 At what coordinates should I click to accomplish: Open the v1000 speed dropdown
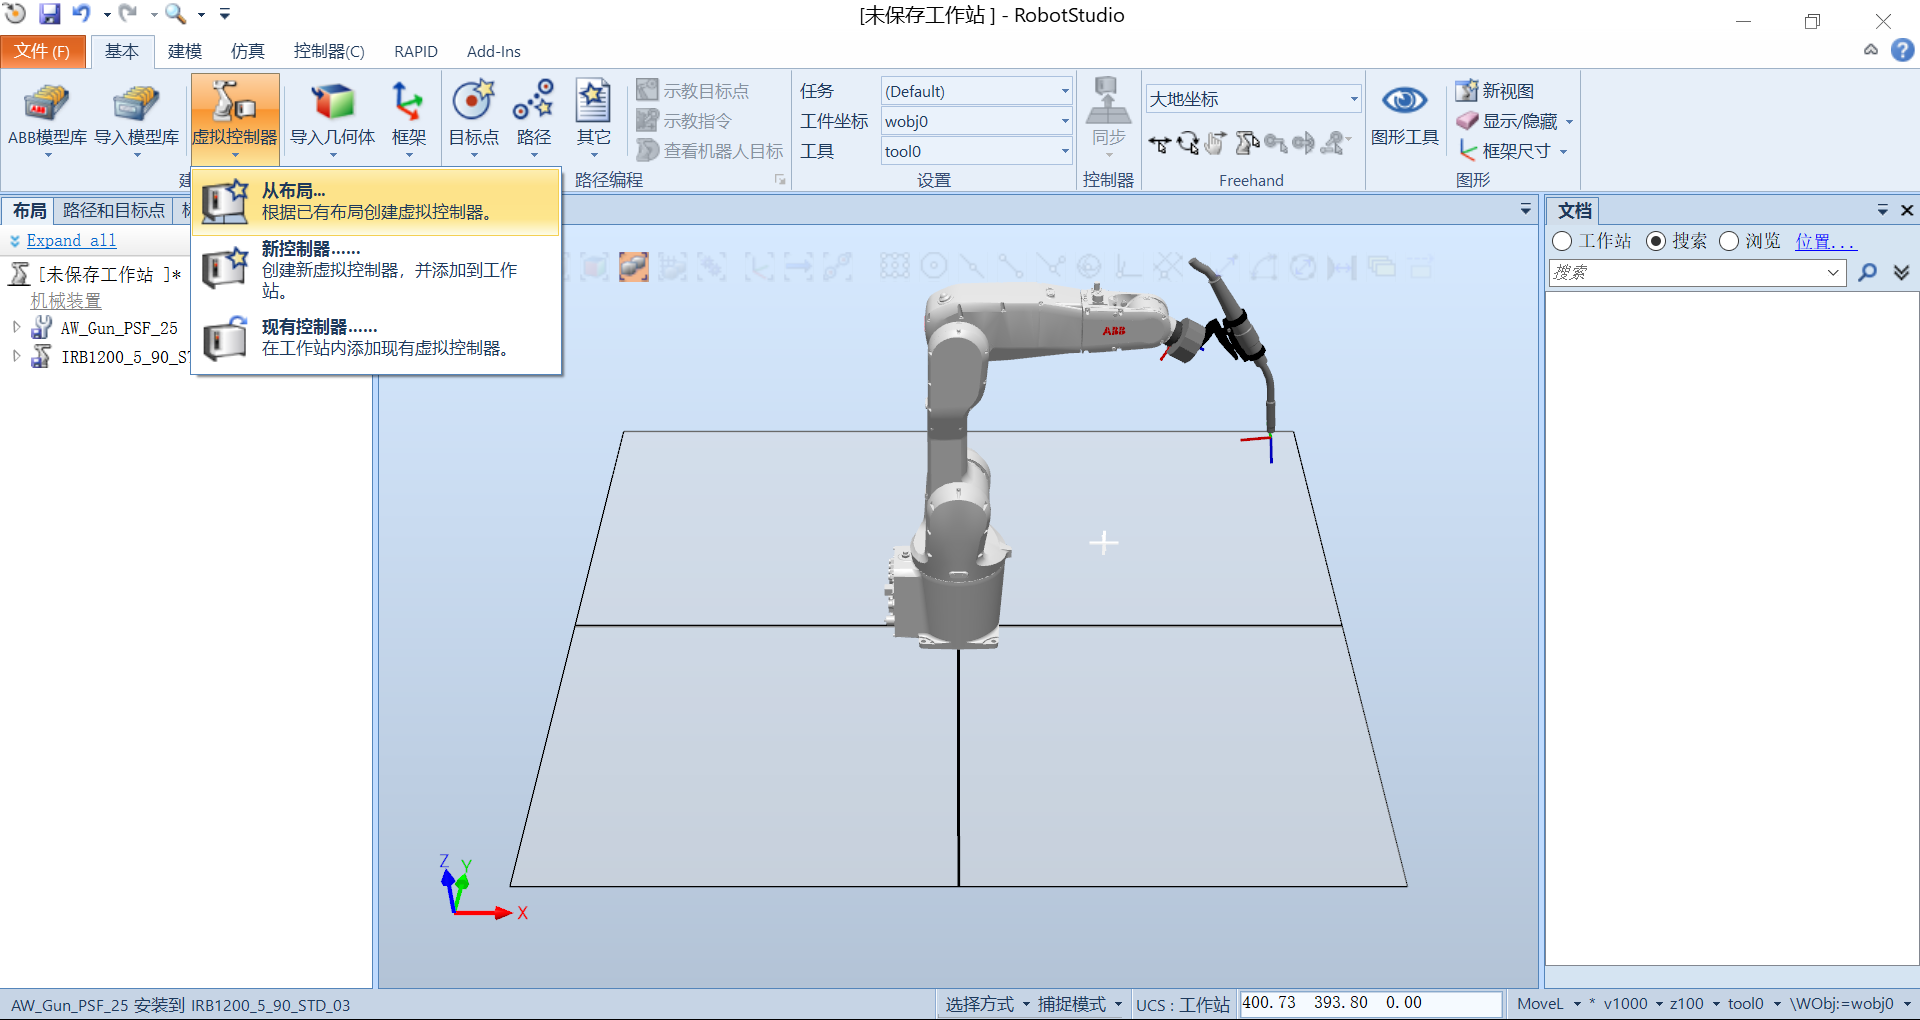1633,1004
